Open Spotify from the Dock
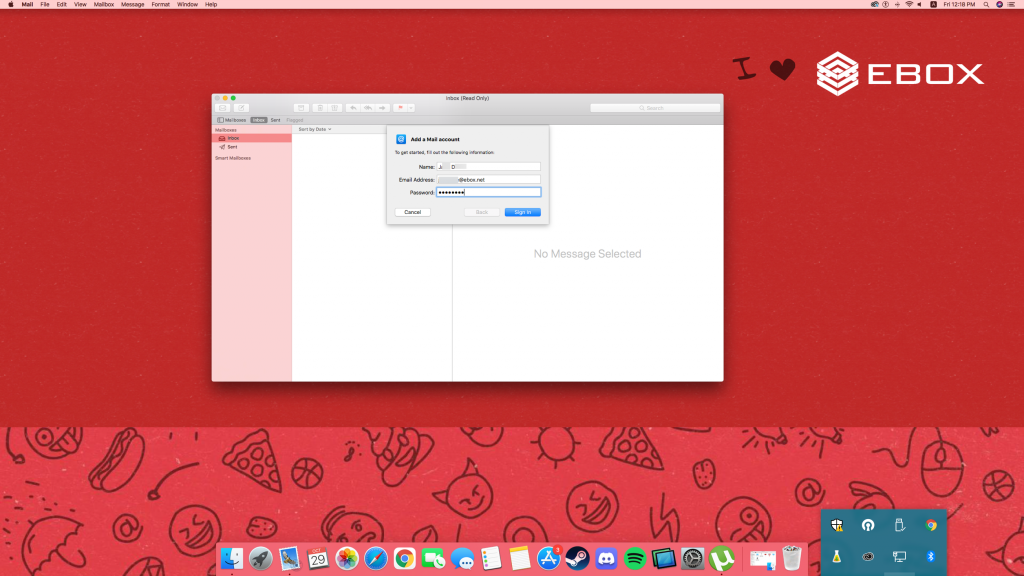 [635, 559]
